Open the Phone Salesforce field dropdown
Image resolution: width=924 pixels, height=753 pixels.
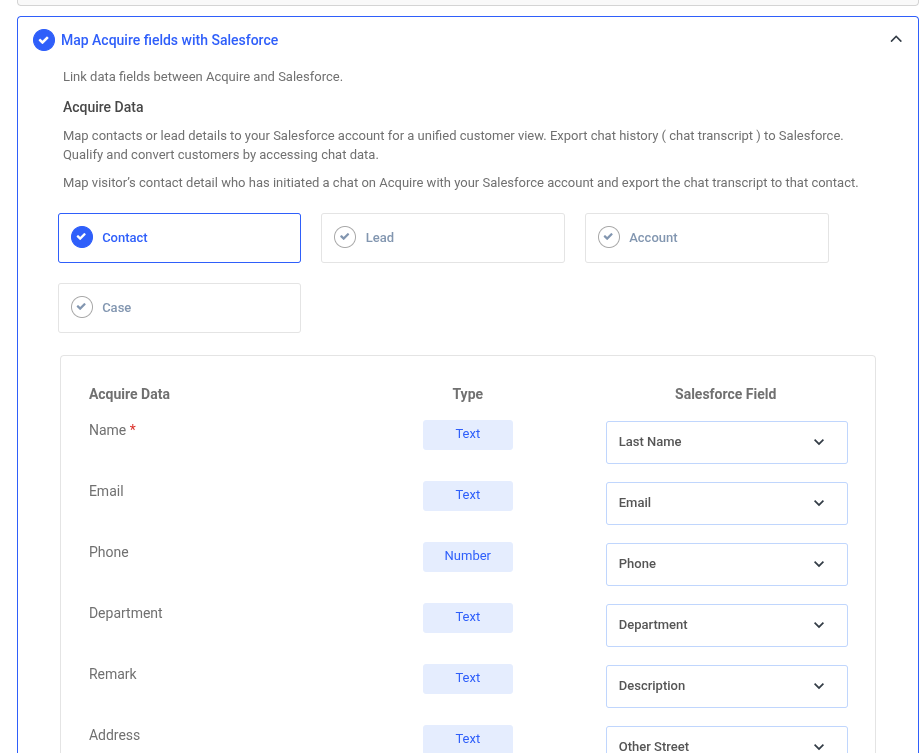point(726,564)
